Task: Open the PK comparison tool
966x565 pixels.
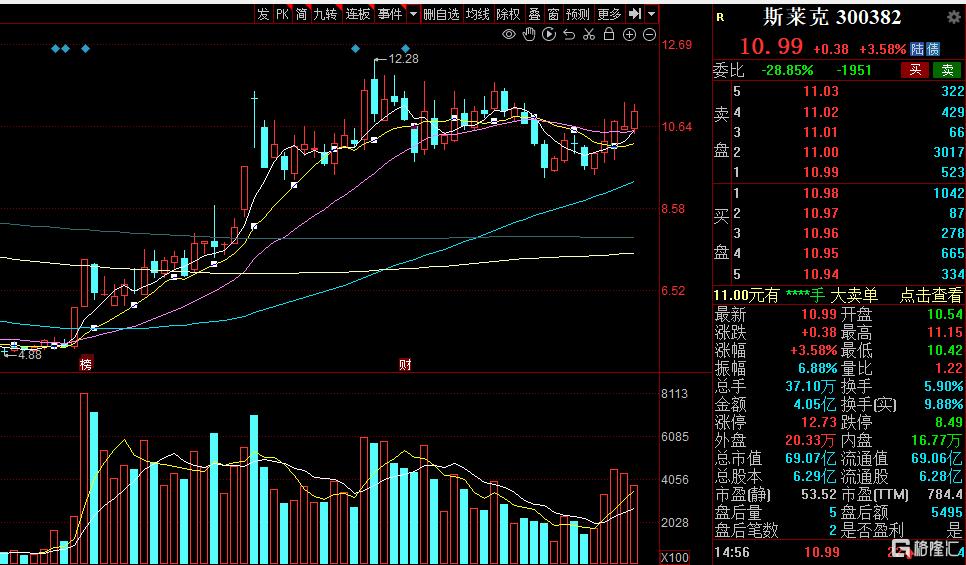Action: pos(282,14)
